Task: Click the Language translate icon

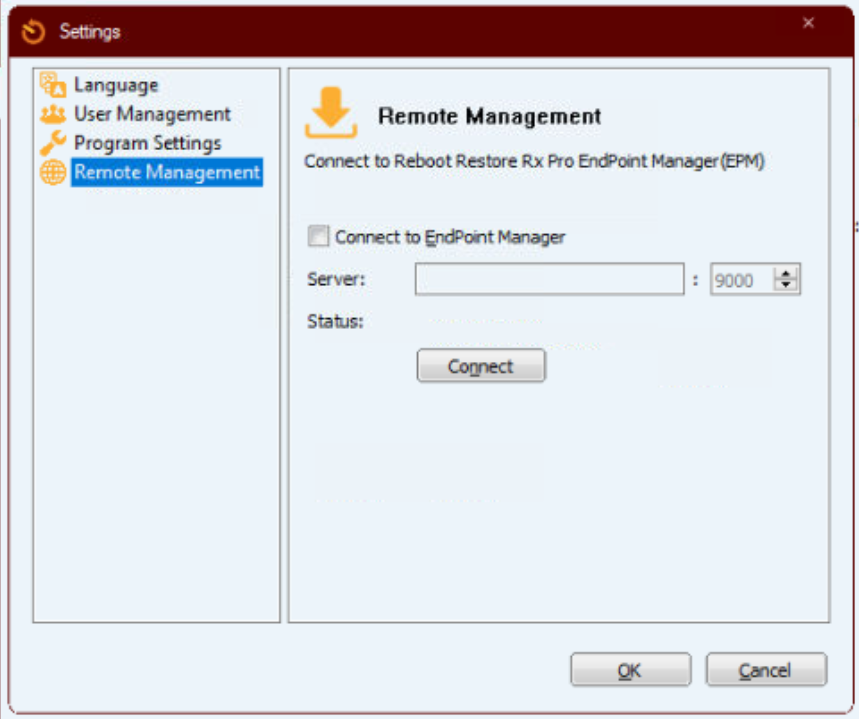Action: 53,84
